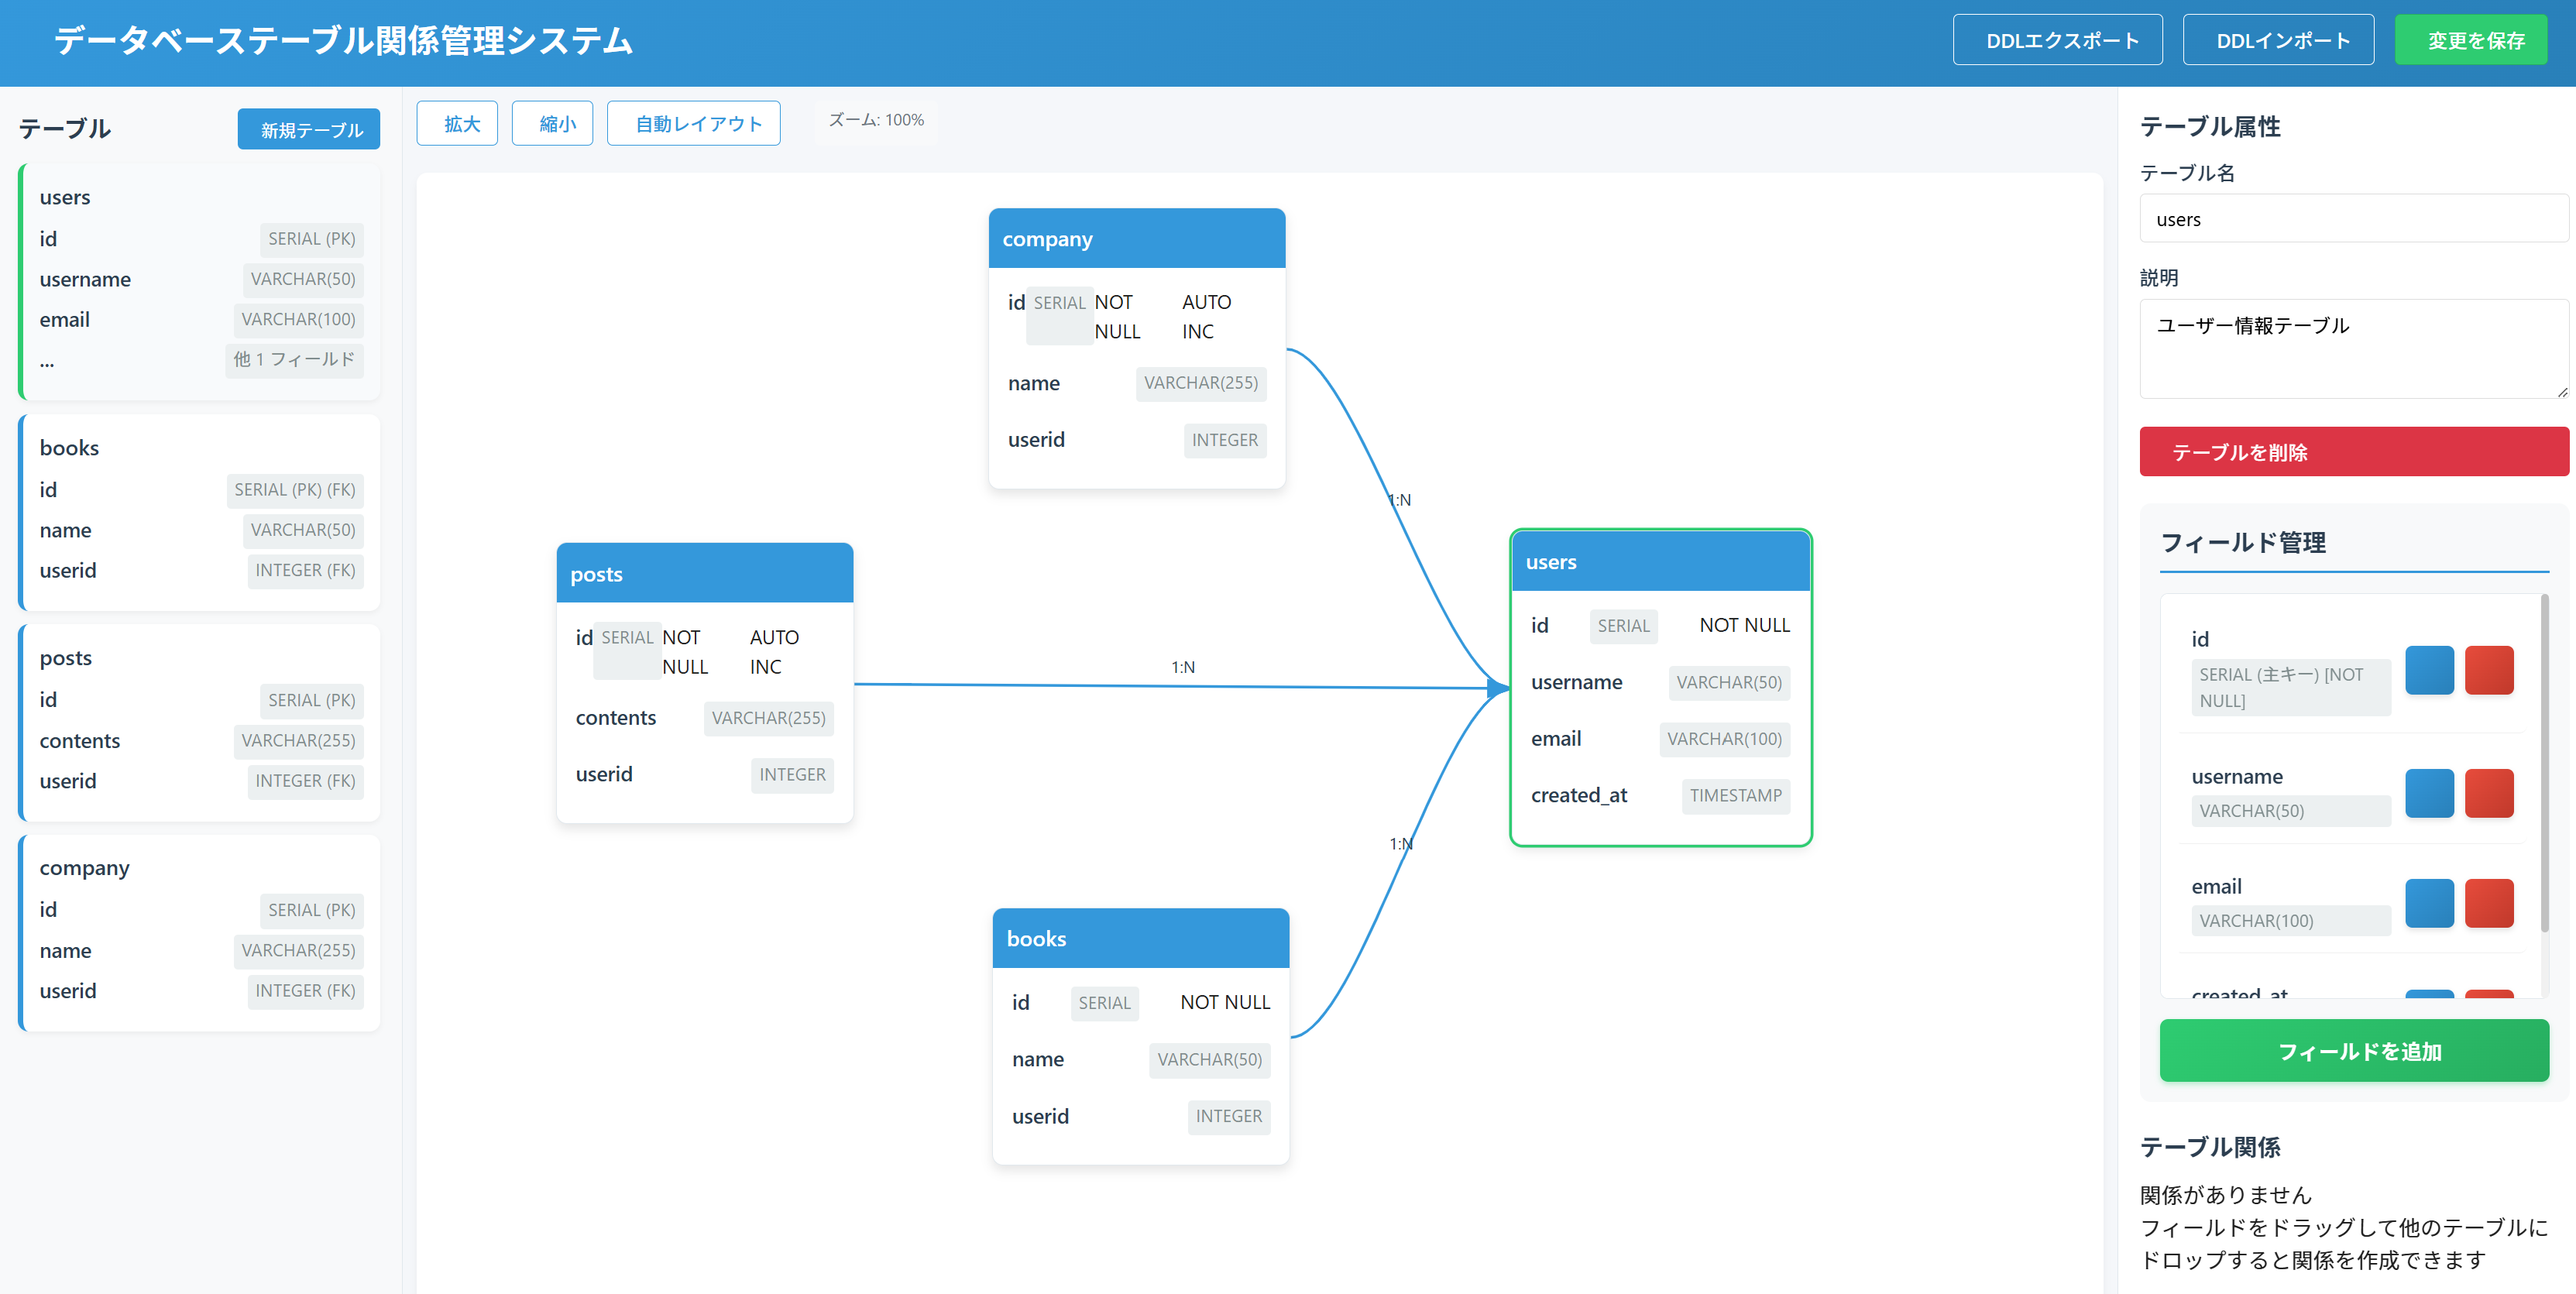Zoom in with the 拡大 button
Viewport: 2576px width, 1294px height.
tap(457, 123)
